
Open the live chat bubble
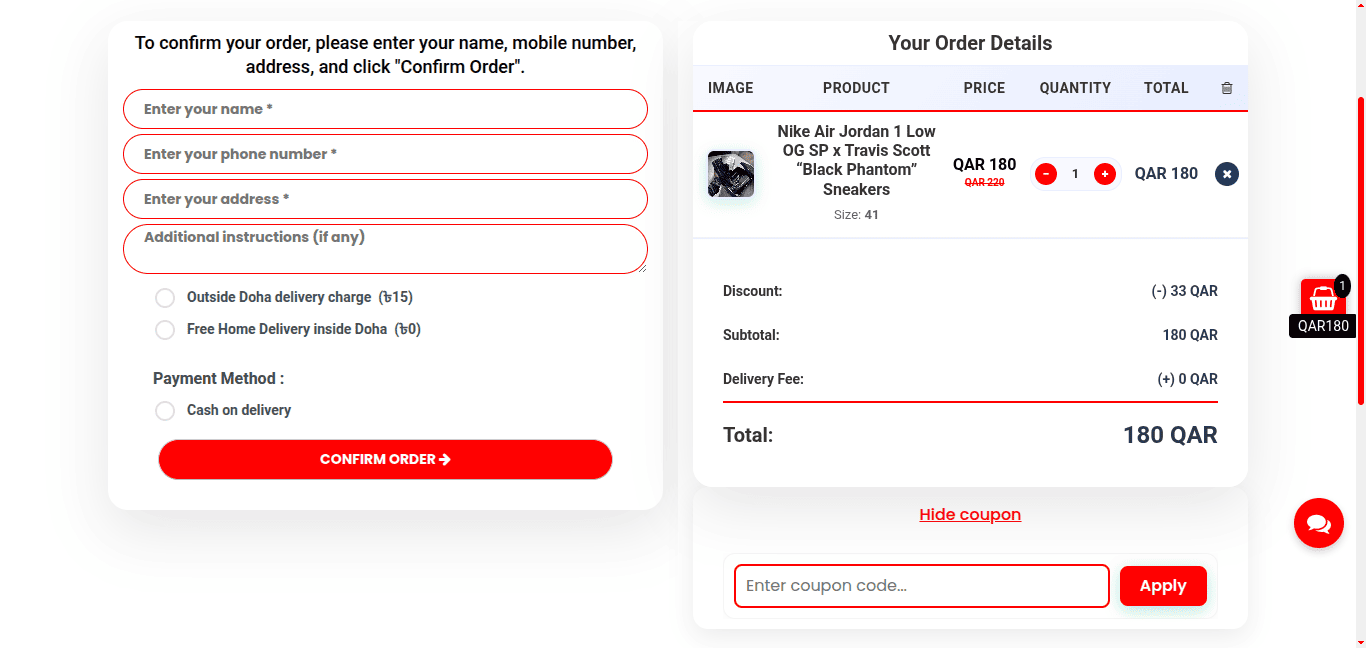click(x=1318, y=523)
